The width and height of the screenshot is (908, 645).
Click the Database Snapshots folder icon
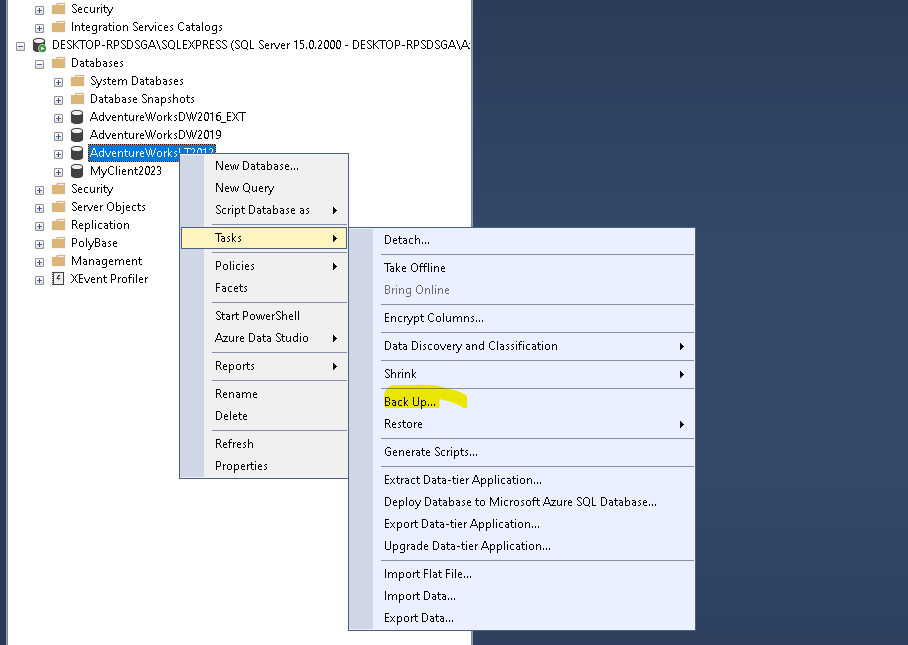pyautogui.click(x=78, y=98)
